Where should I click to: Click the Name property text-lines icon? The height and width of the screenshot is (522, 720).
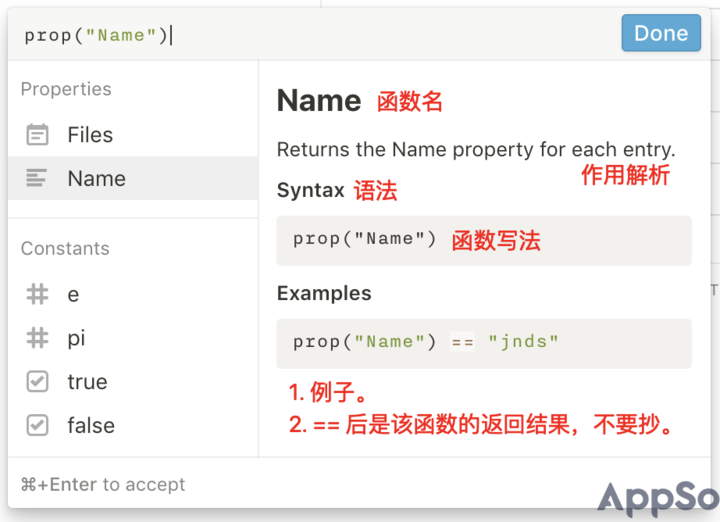point(37,178)
